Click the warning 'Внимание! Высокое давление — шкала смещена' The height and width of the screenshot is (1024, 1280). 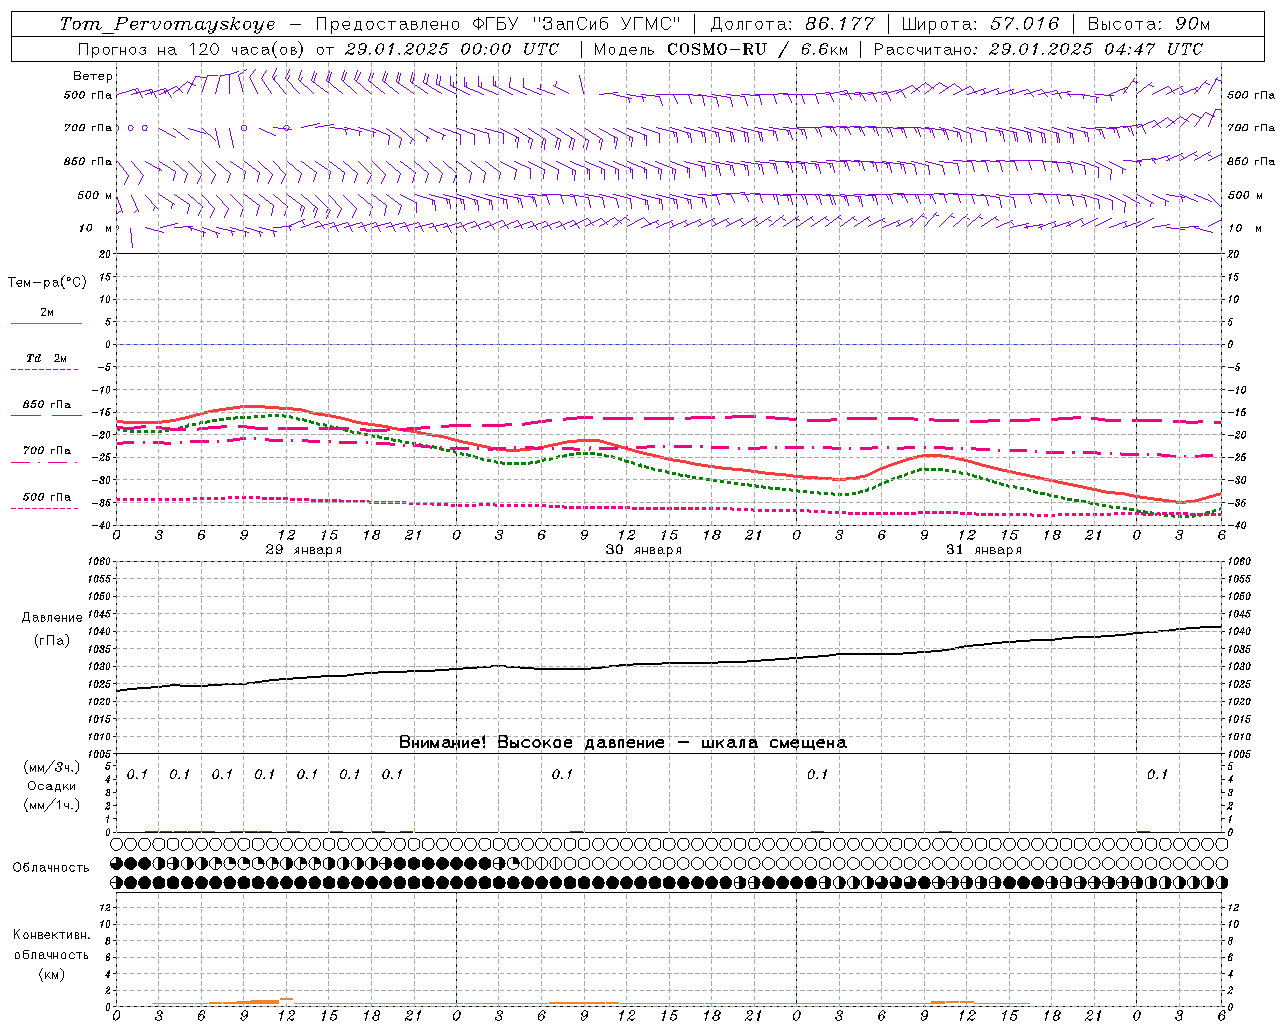click(622, 743)
